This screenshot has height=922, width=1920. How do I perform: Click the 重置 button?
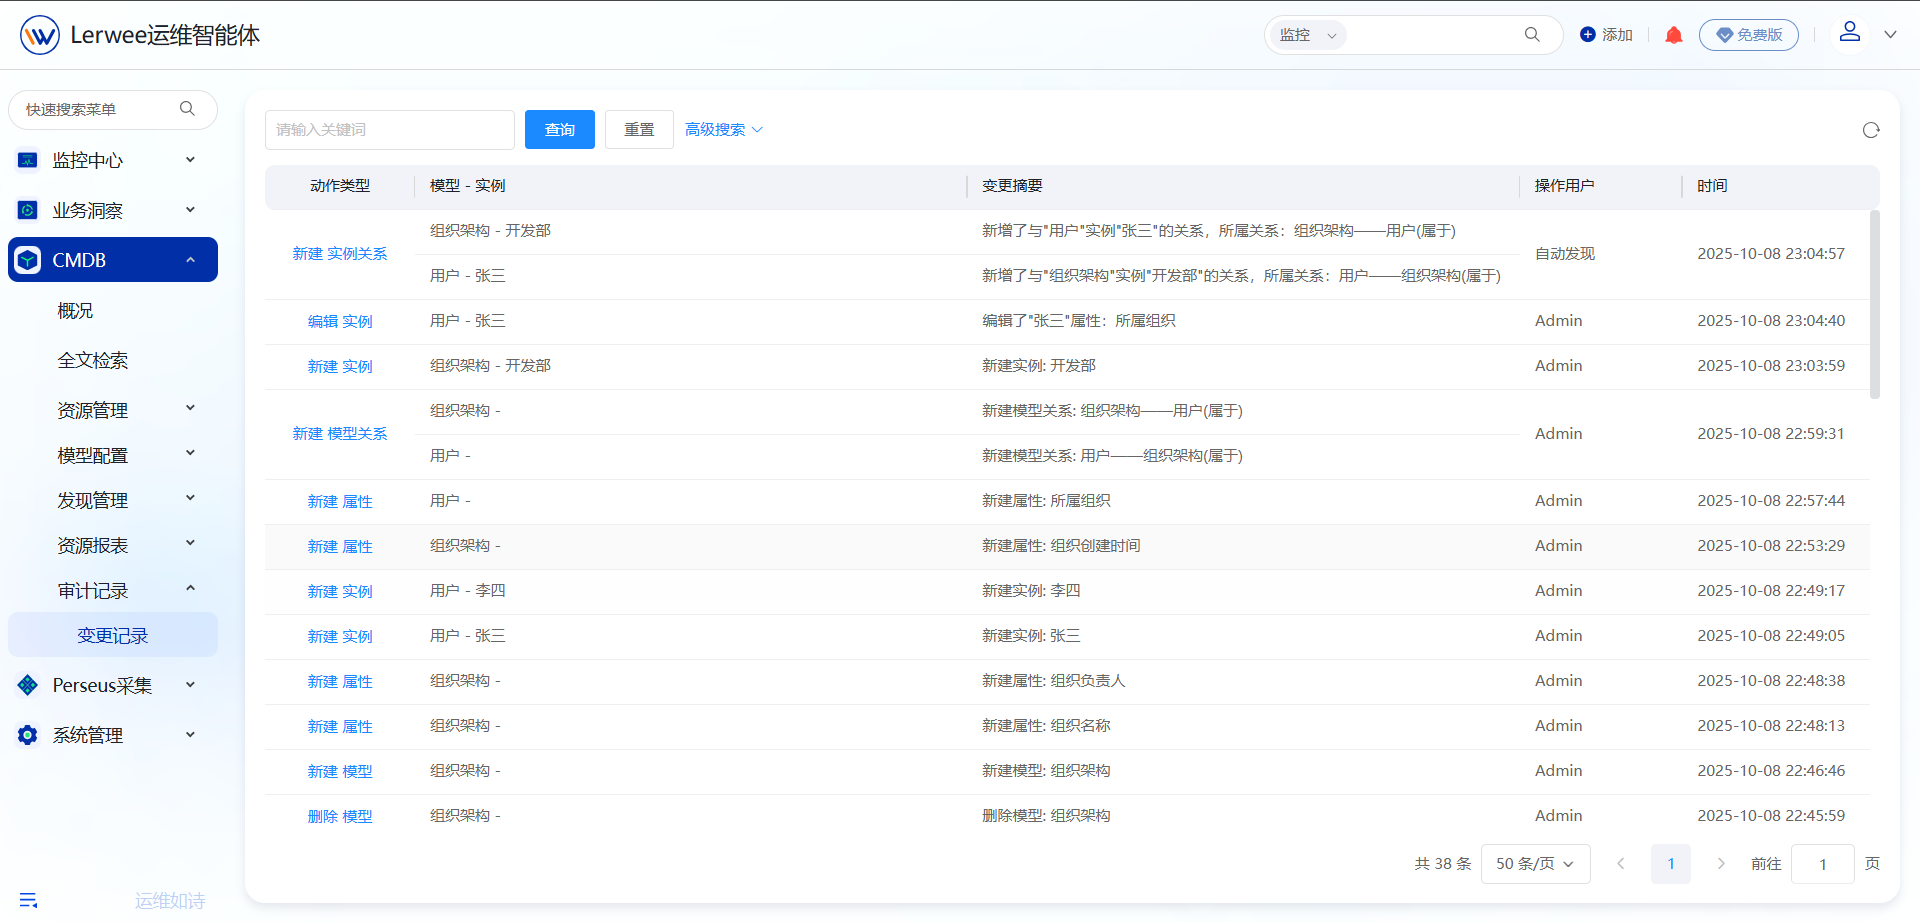[x=639, y=130]
